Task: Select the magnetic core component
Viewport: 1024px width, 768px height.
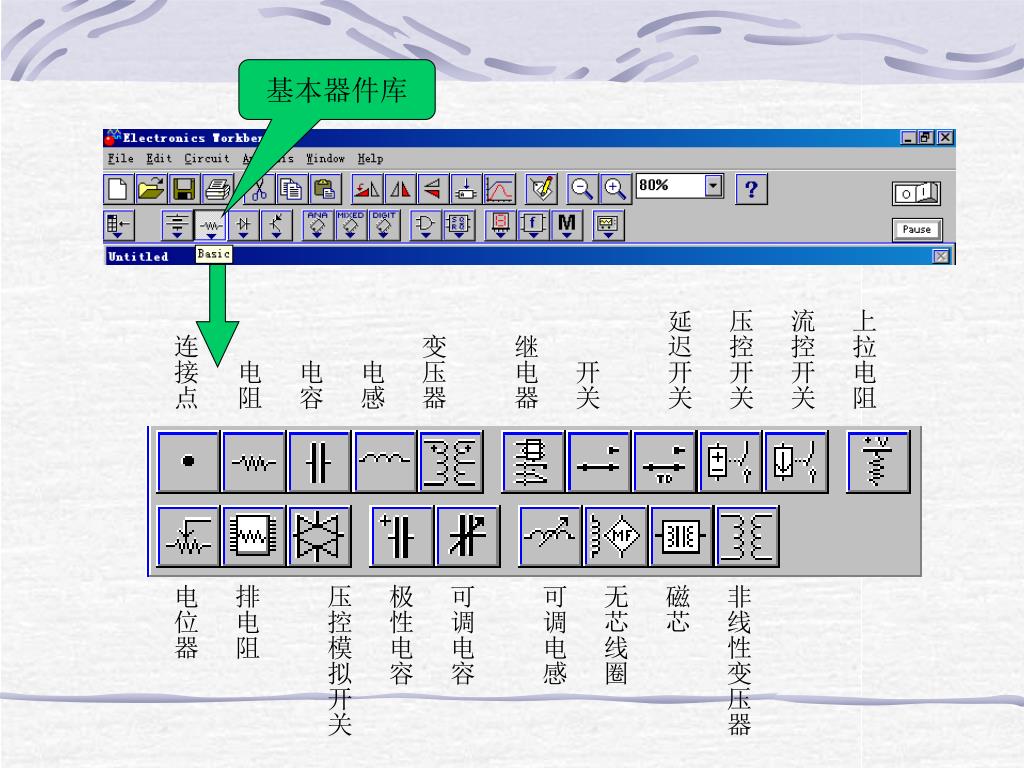Action: point(681,536)
